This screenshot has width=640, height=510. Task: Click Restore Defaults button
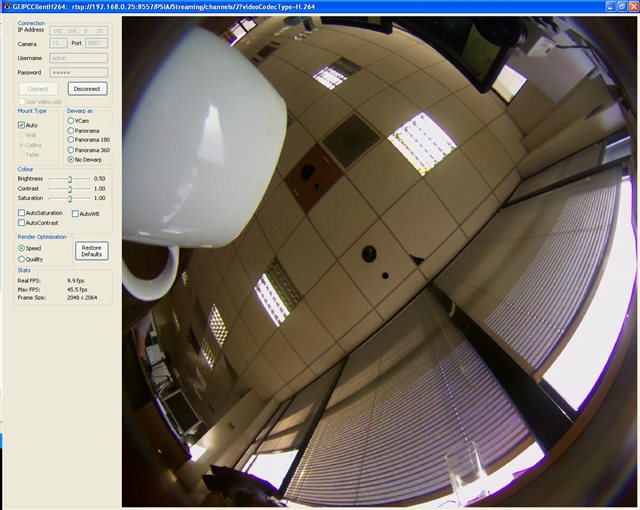pyautogui.click(x=91, y=251)
